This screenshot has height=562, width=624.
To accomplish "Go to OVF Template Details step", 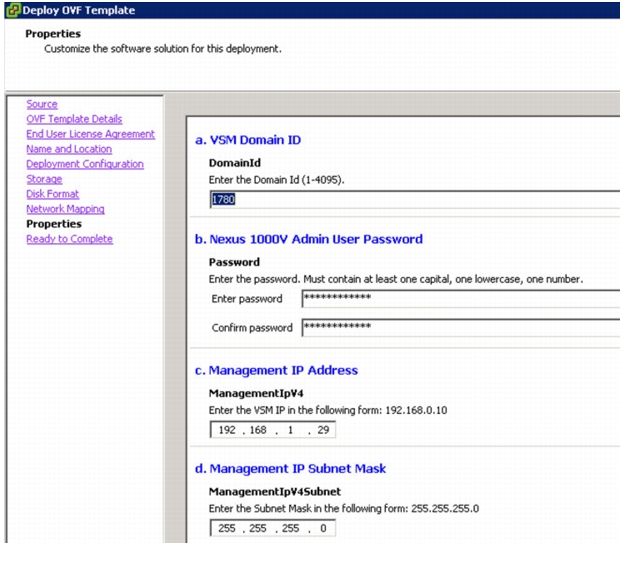I will click(x=74, y=119).
